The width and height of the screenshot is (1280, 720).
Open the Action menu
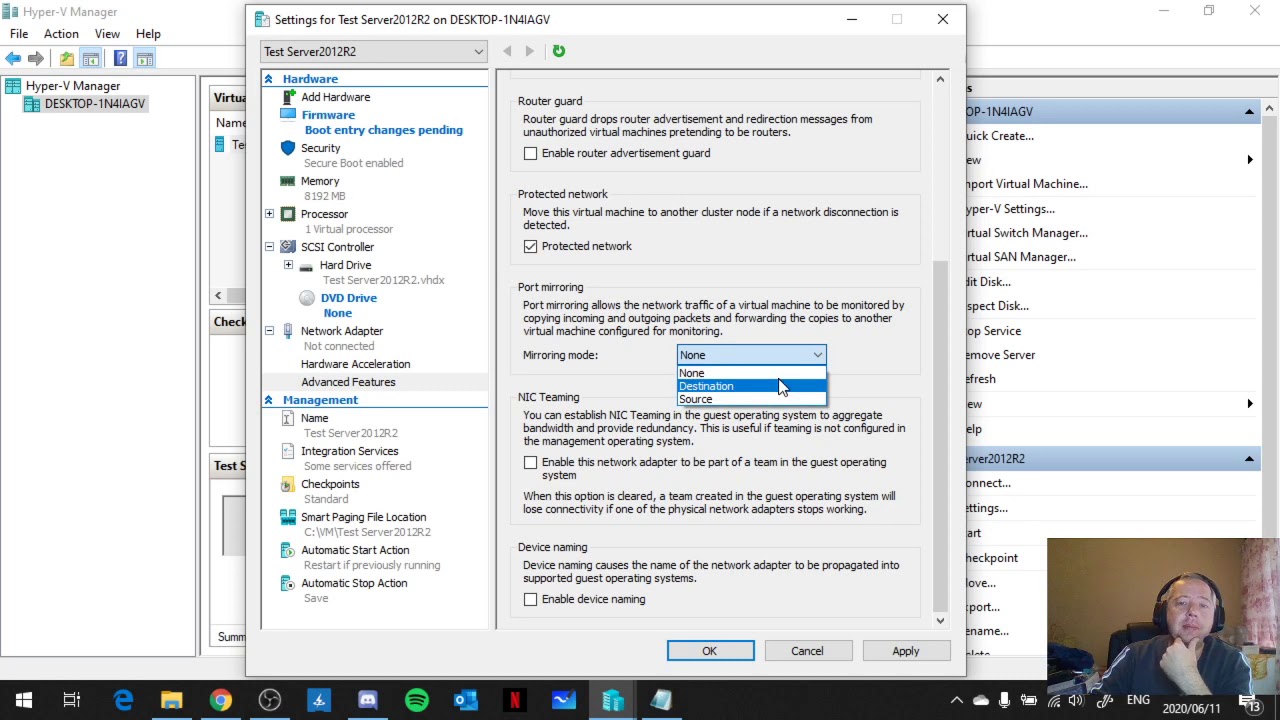click(61, 34)
